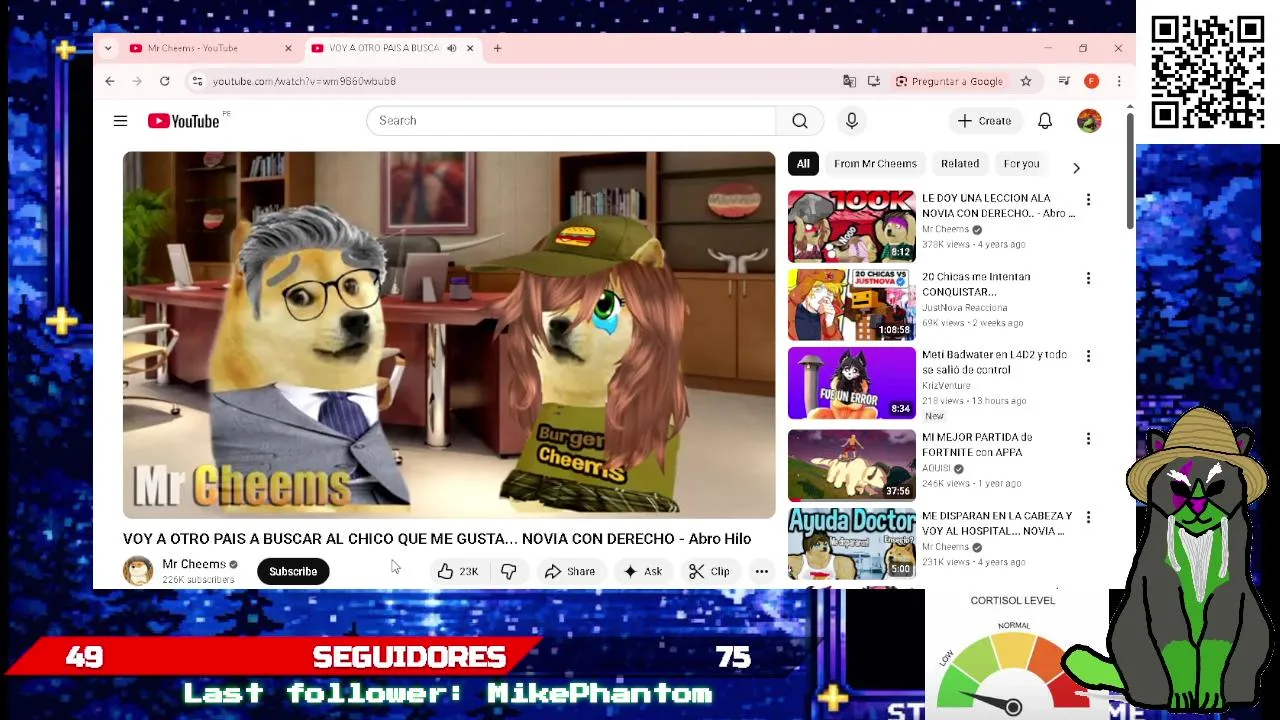1280x720 pixels.
Task: Select the Related filter chip
Action: pyautogui.click(x=960, y=164)
